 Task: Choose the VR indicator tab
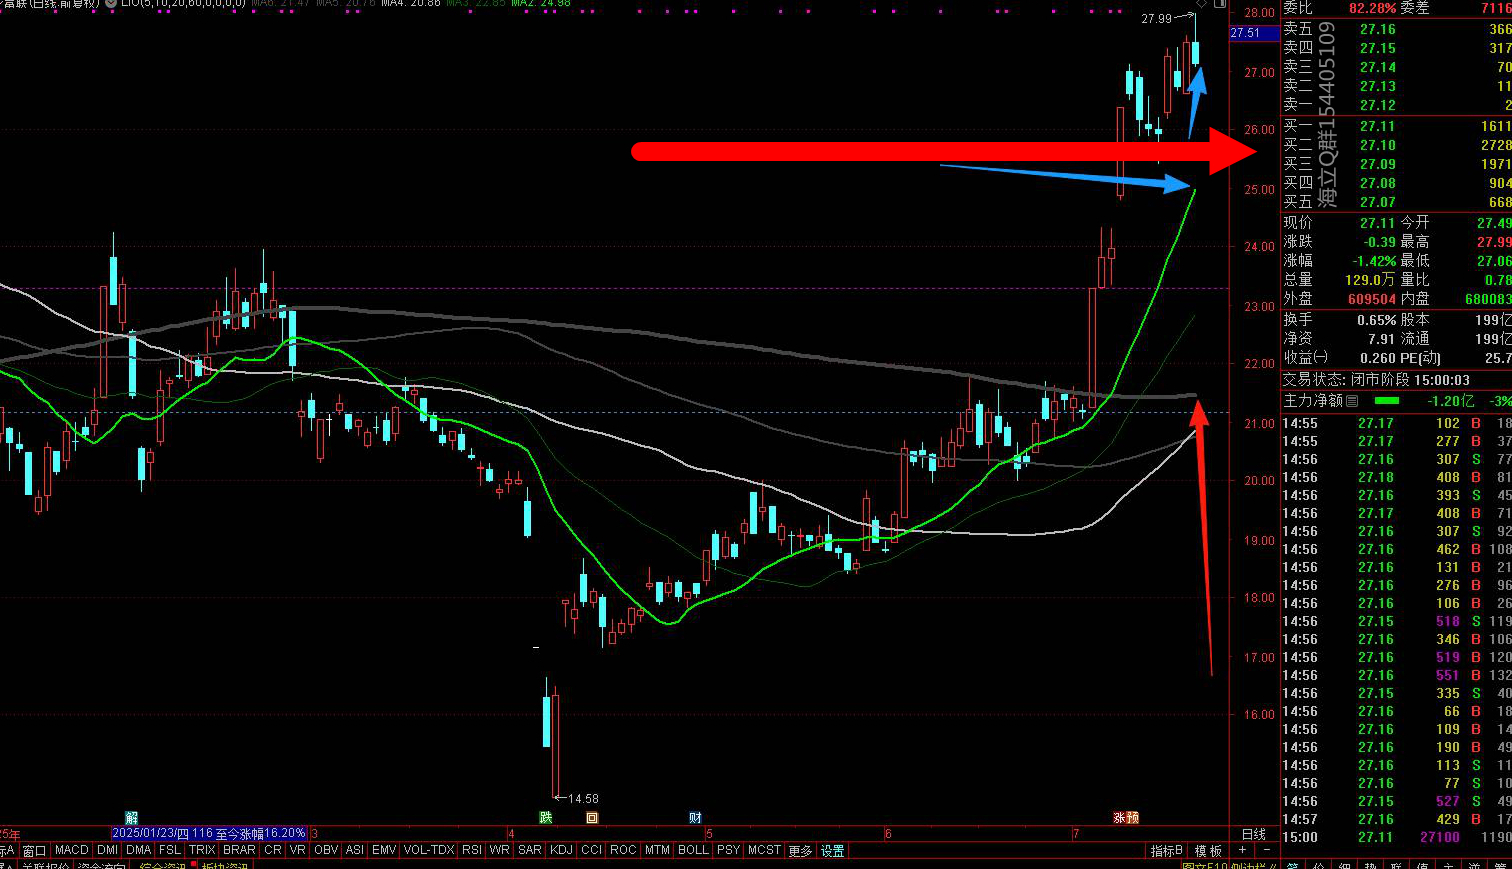297,850
